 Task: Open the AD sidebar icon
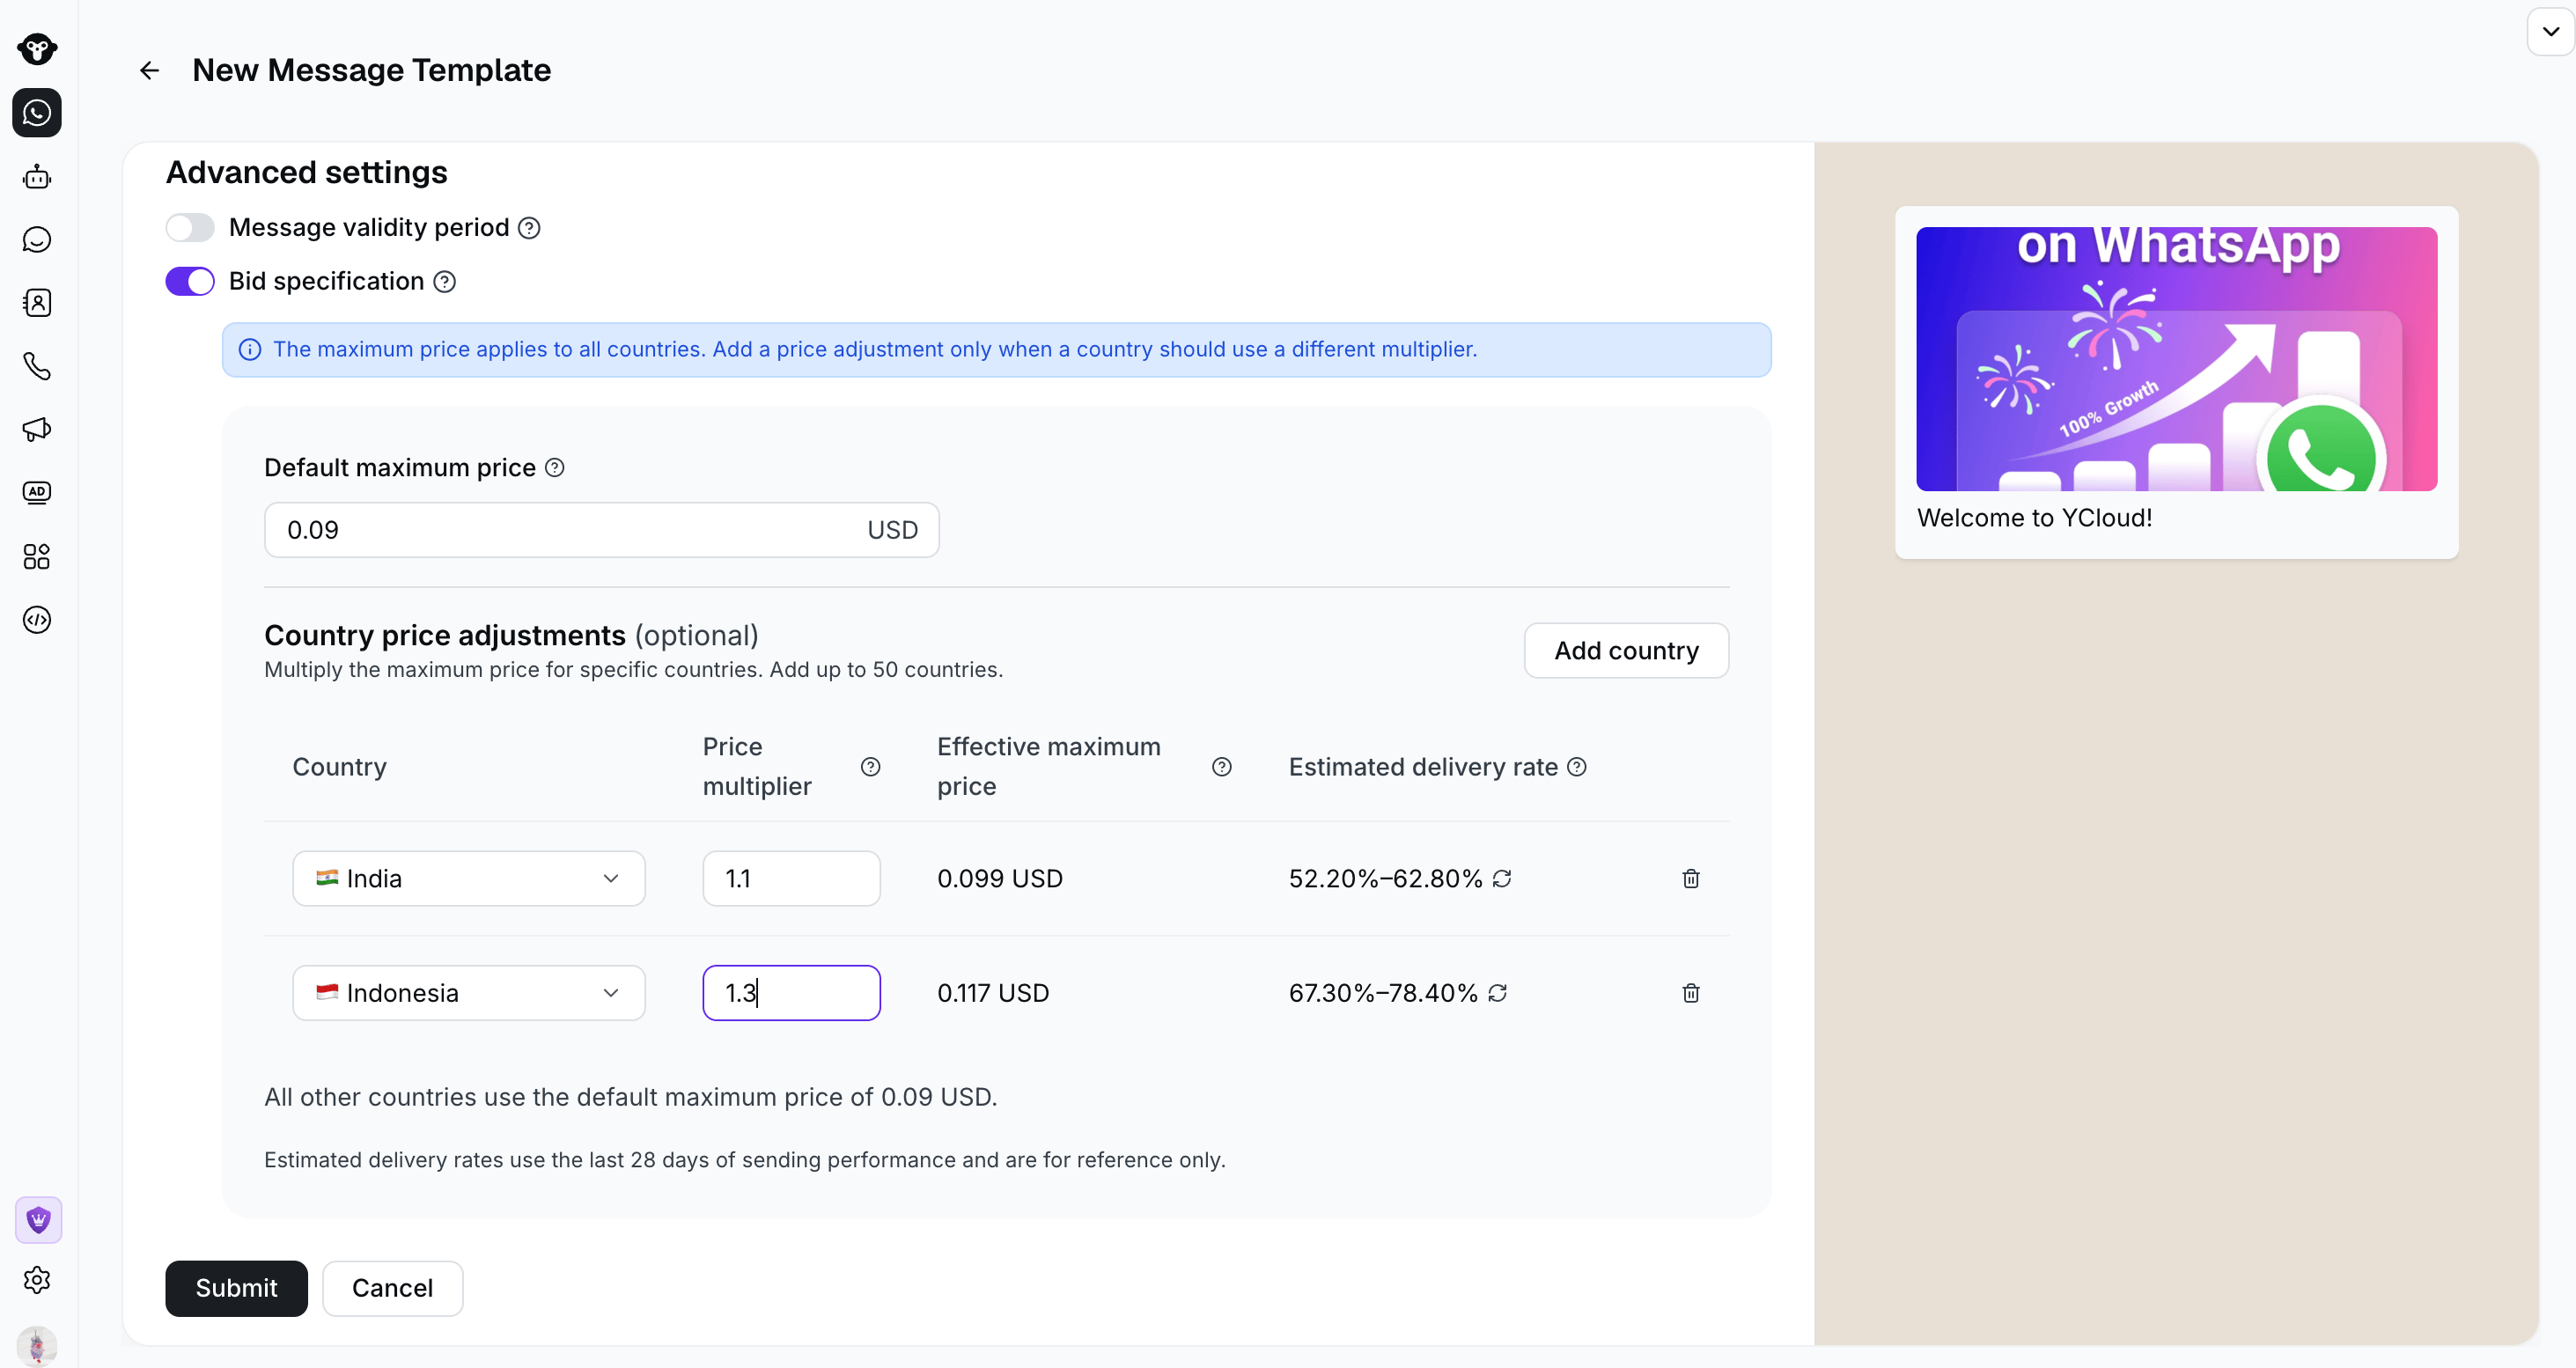click(x=37, y=492)
